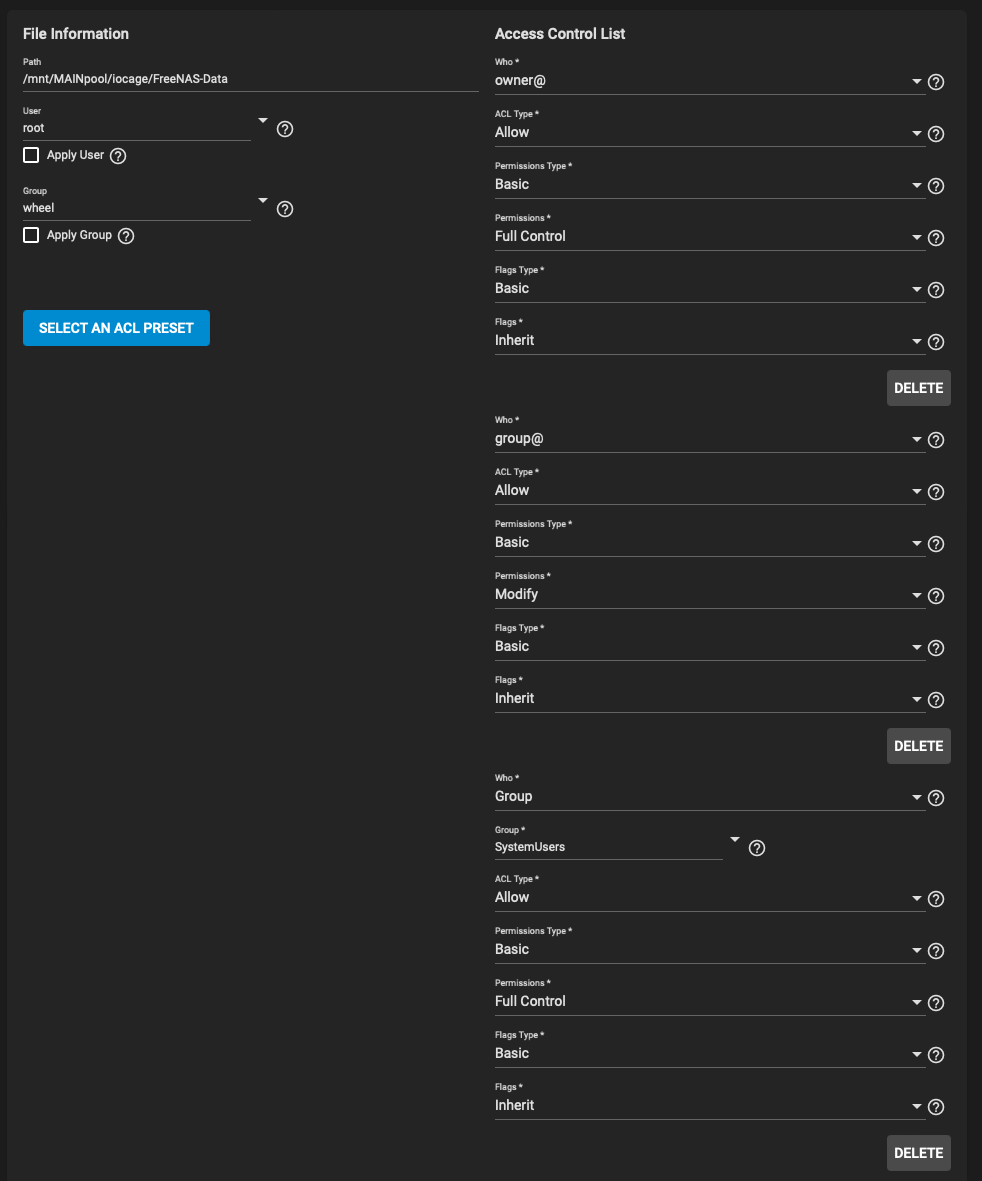Delete the owner@ ACL entry
982x1181 pixels.
click(919, 388)
